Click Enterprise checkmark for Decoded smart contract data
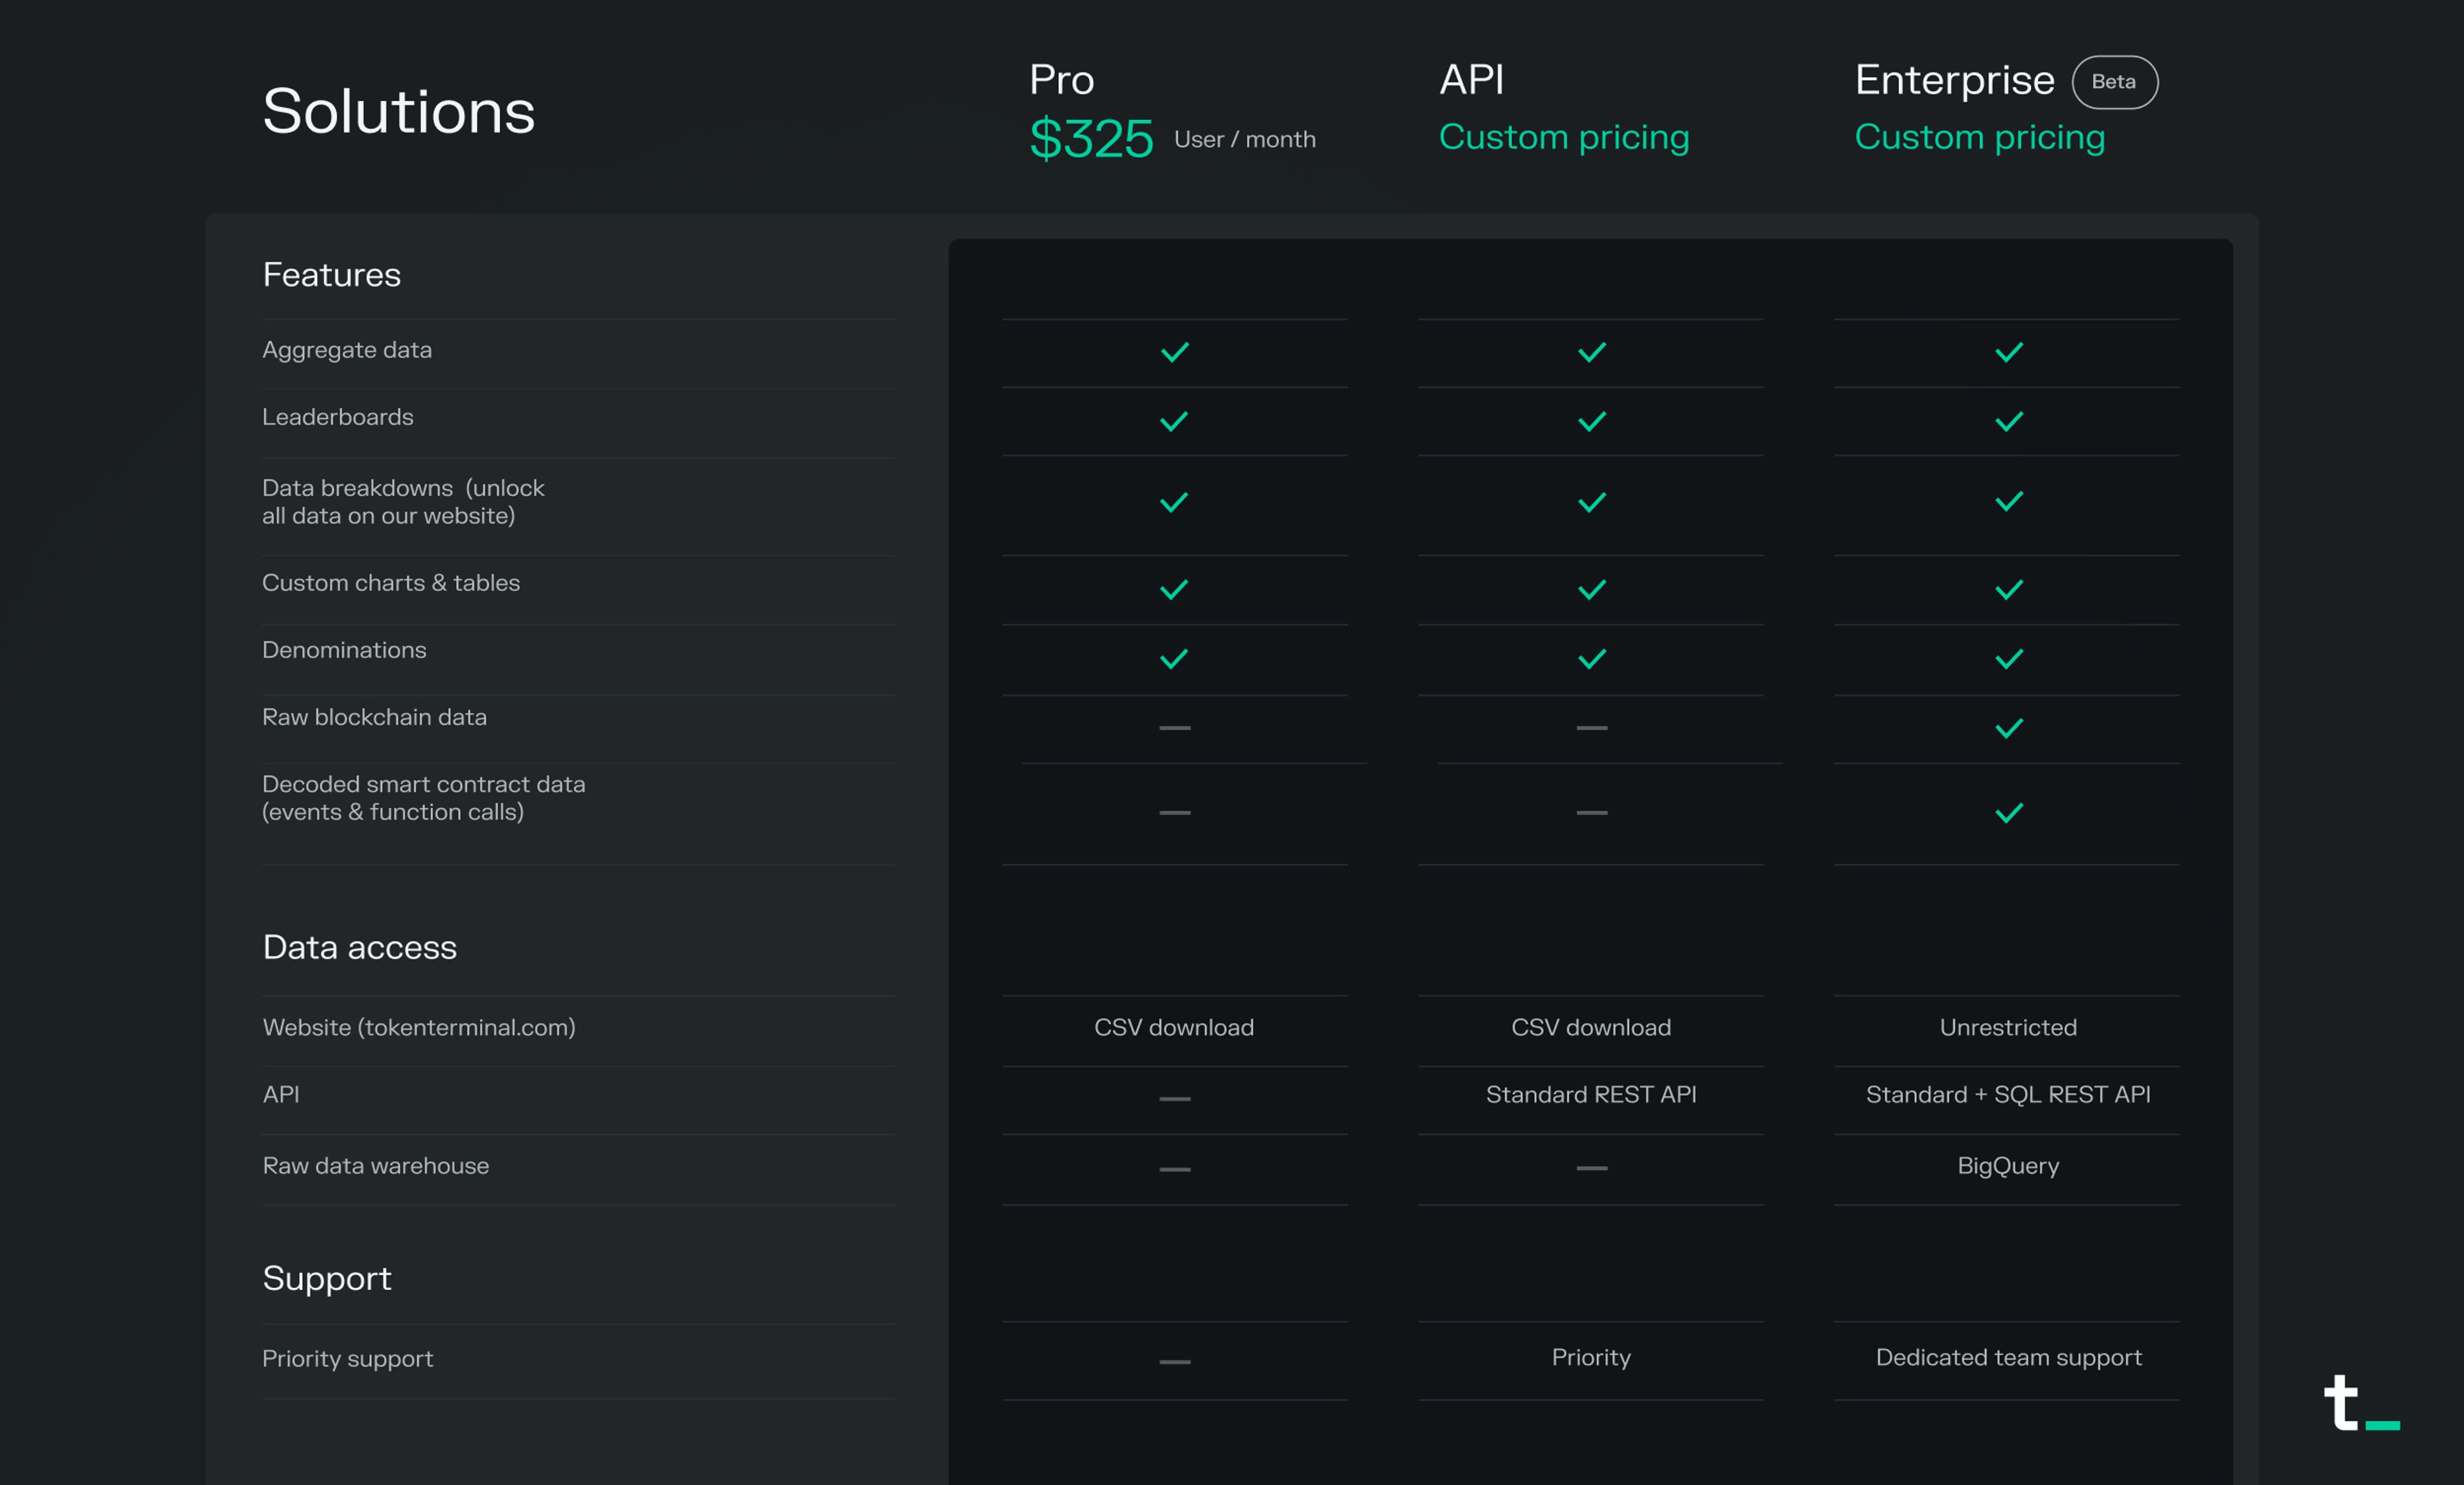 [x=2008, y=813]
